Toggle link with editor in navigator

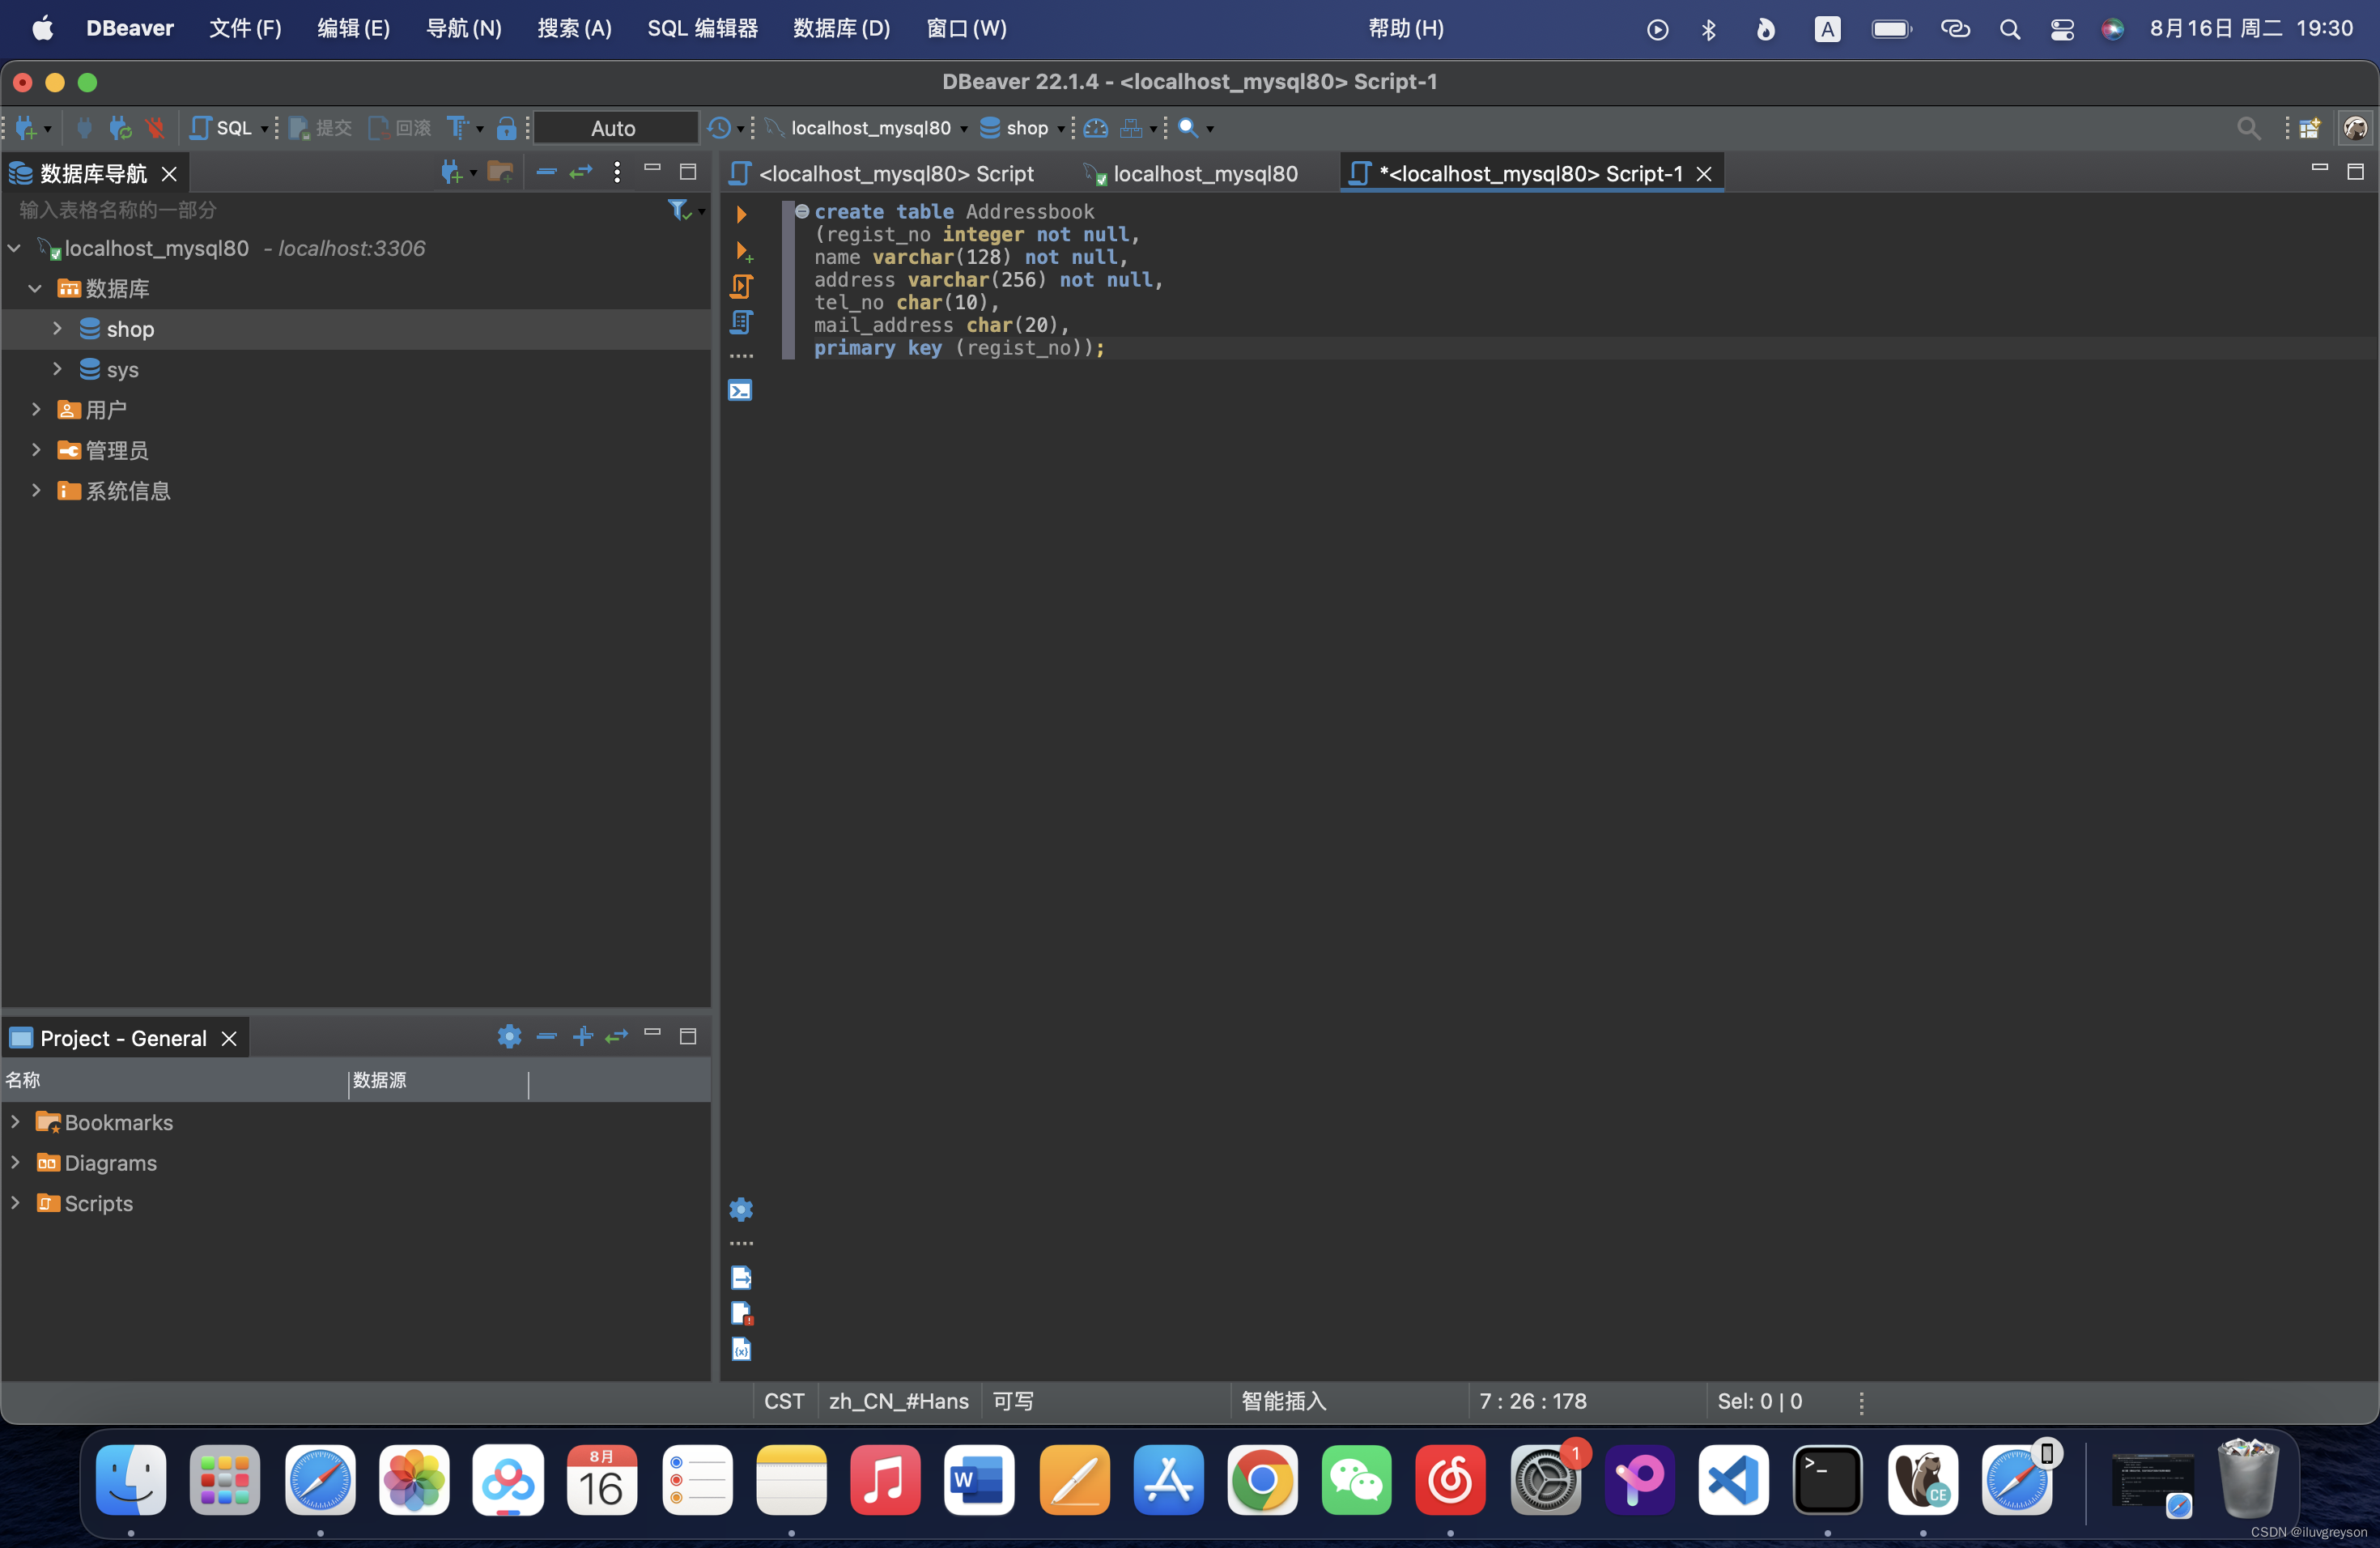pyautogui.click(x=581, y=172)
